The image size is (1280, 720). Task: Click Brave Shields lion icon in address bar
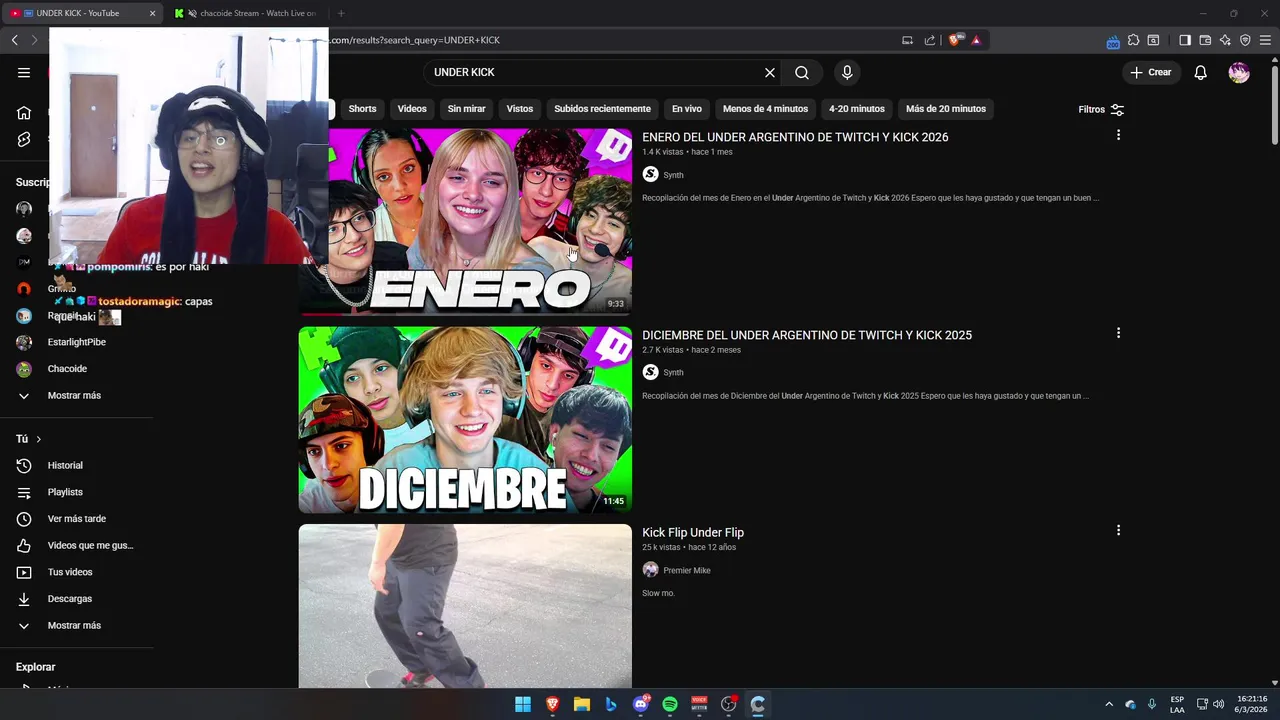954,40
